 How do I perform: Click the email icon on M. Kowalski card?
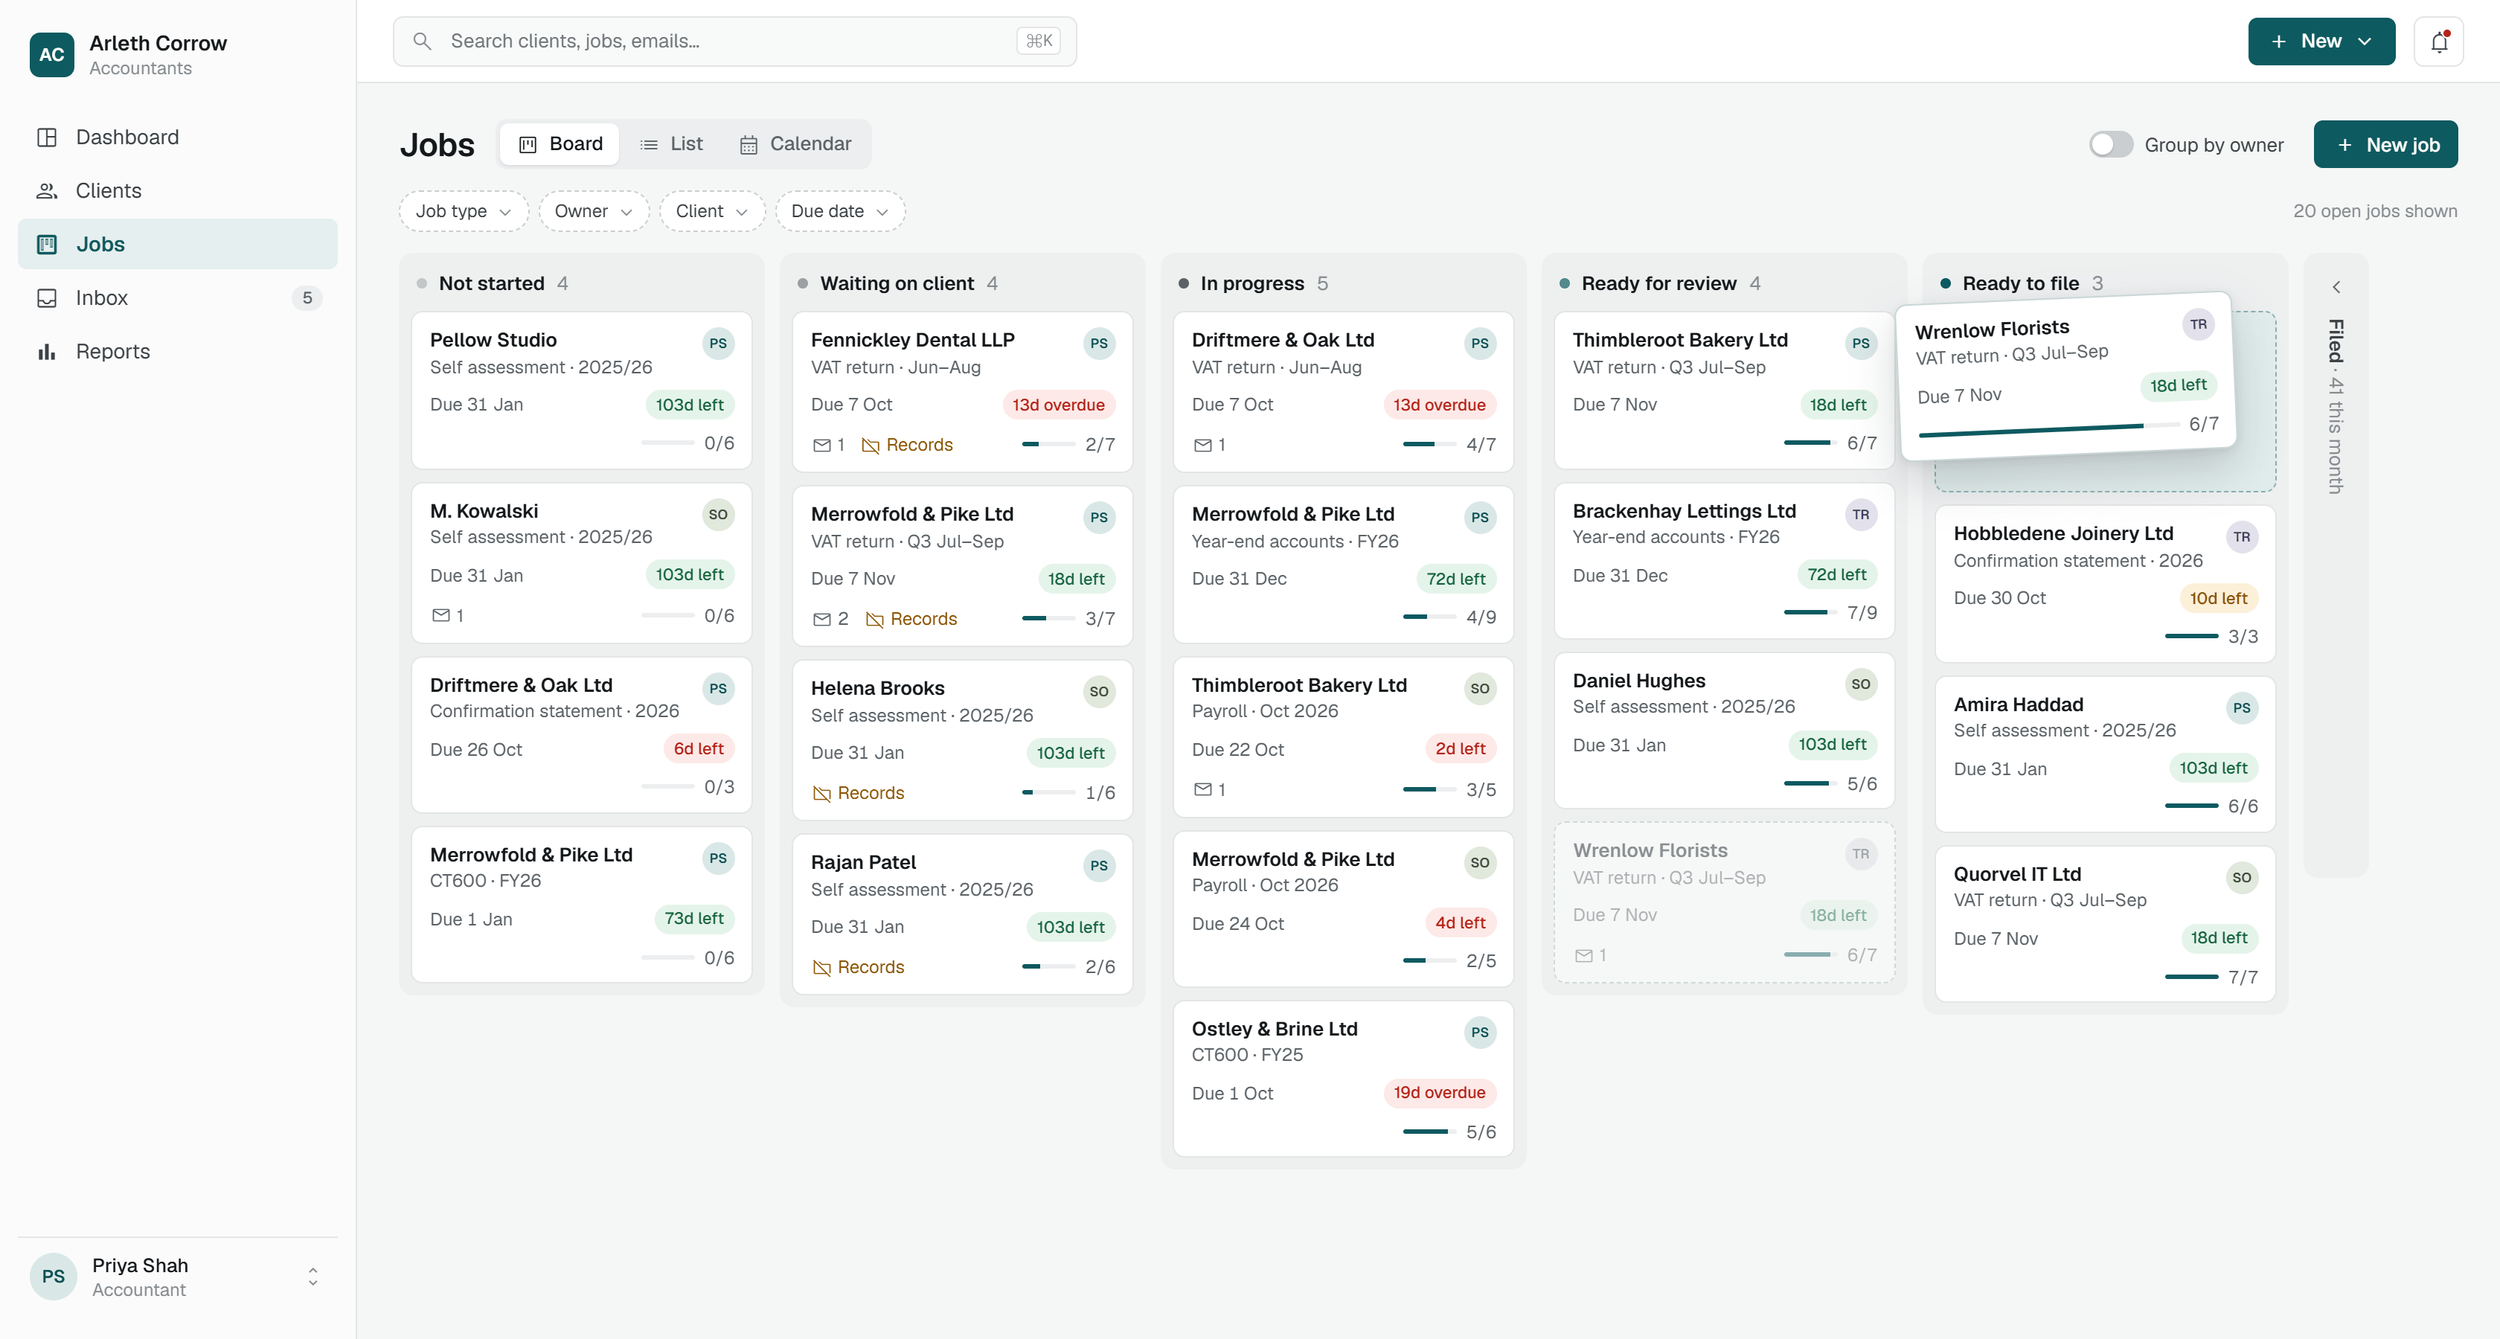tap(441, 615)
